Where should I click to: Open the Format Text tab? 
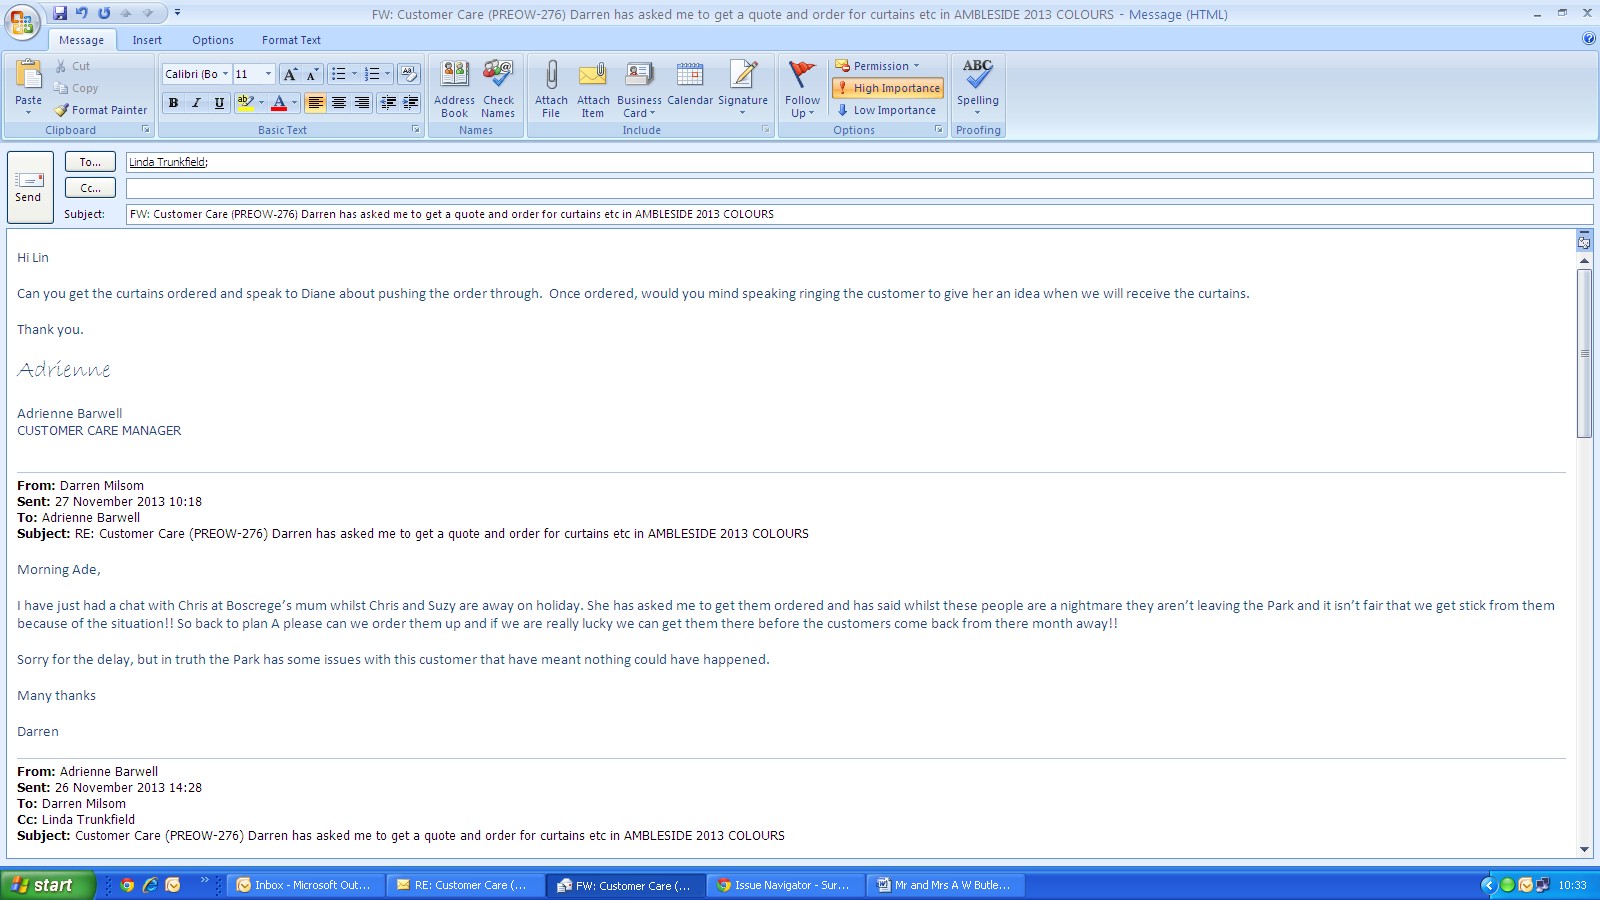291,40
